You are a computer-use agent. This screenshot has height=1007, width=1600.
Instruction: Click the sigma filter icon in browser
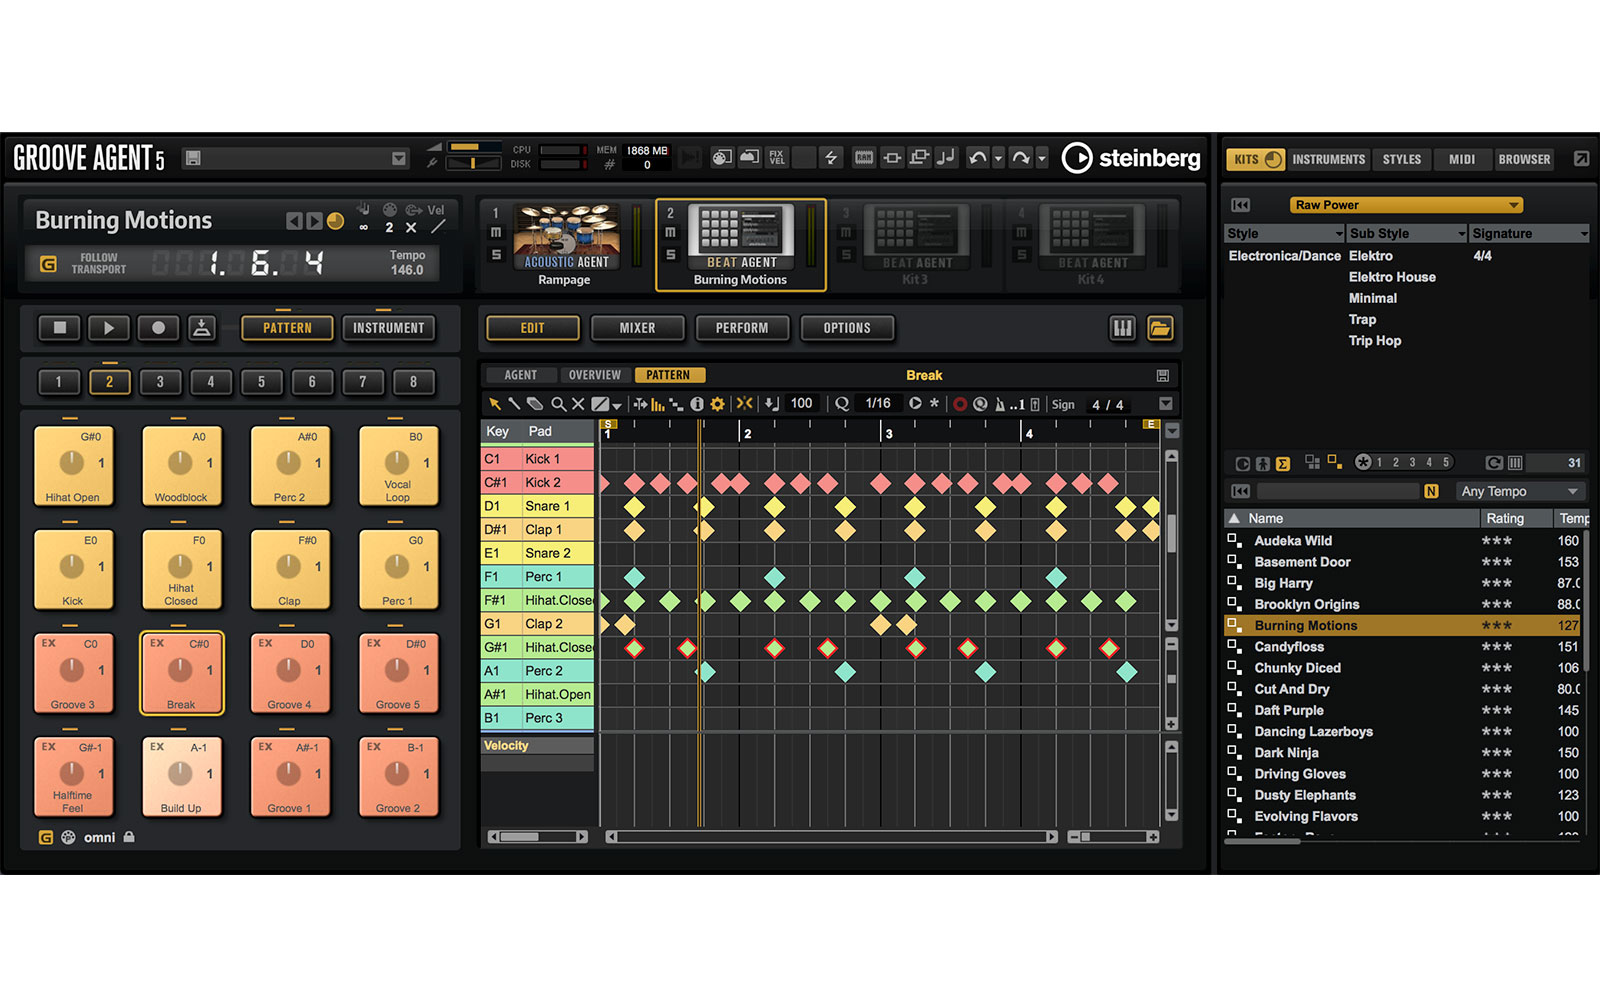click(x=1283, y=463)
